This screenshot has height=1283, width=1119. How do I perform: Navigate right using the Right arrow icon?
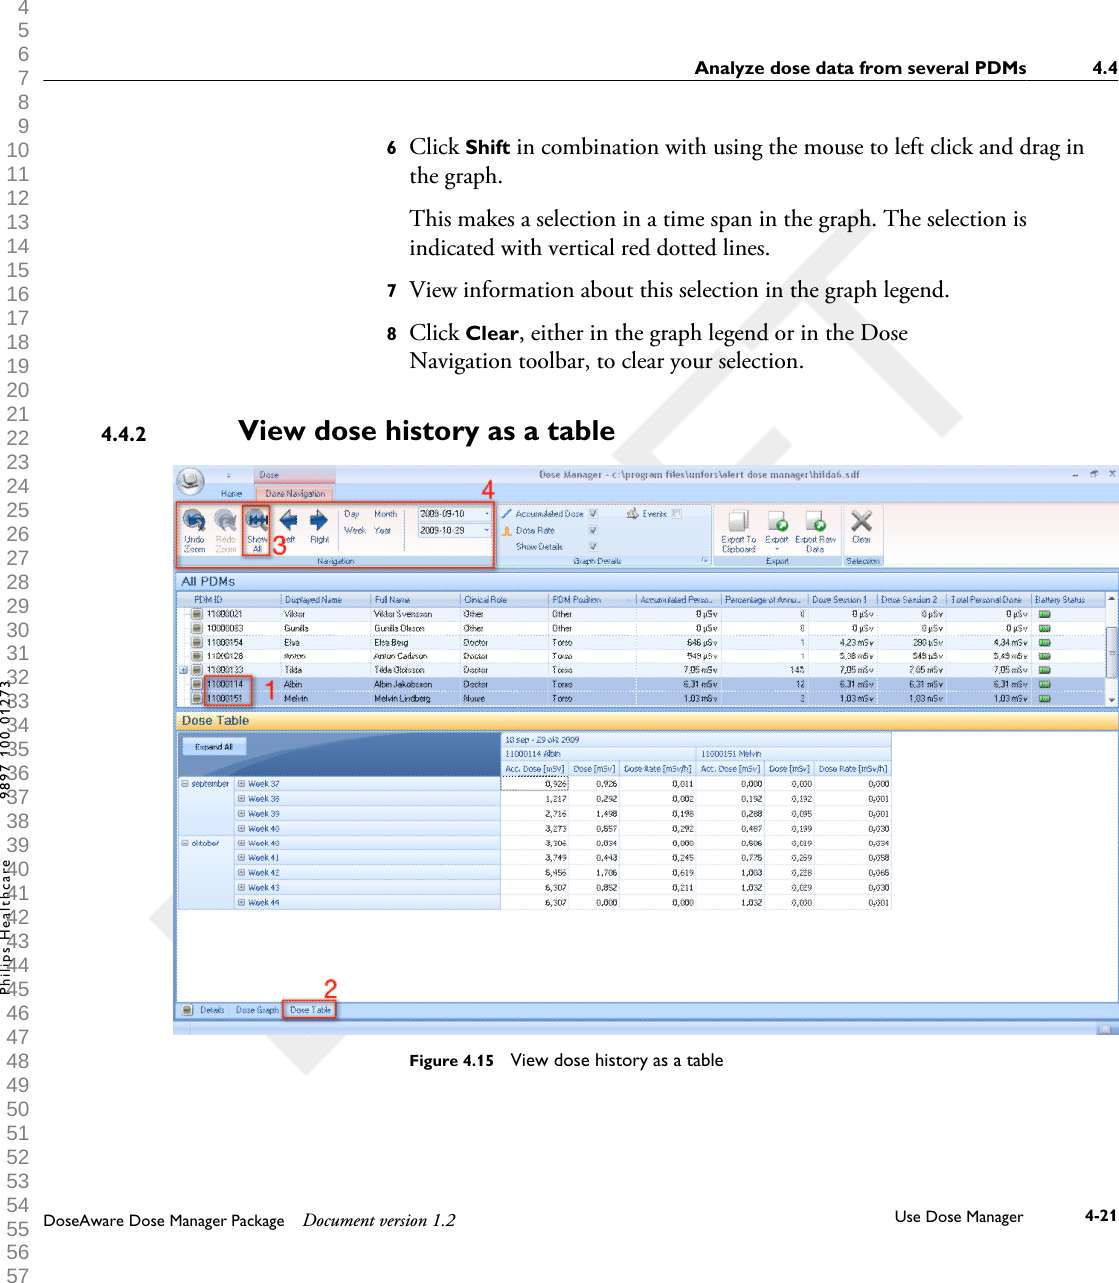(x=318, y=520)
